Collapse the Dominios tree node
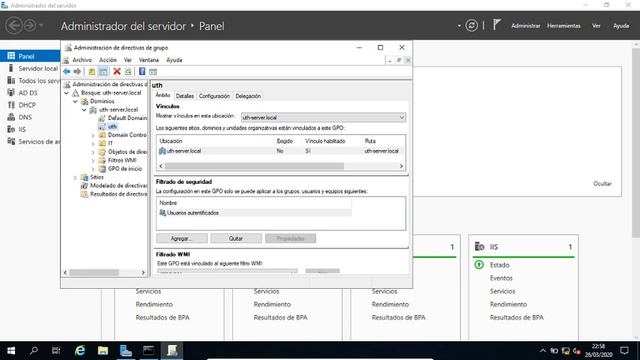Image resolution: width=640 pixels, height=360 pixels. (76, 102)
